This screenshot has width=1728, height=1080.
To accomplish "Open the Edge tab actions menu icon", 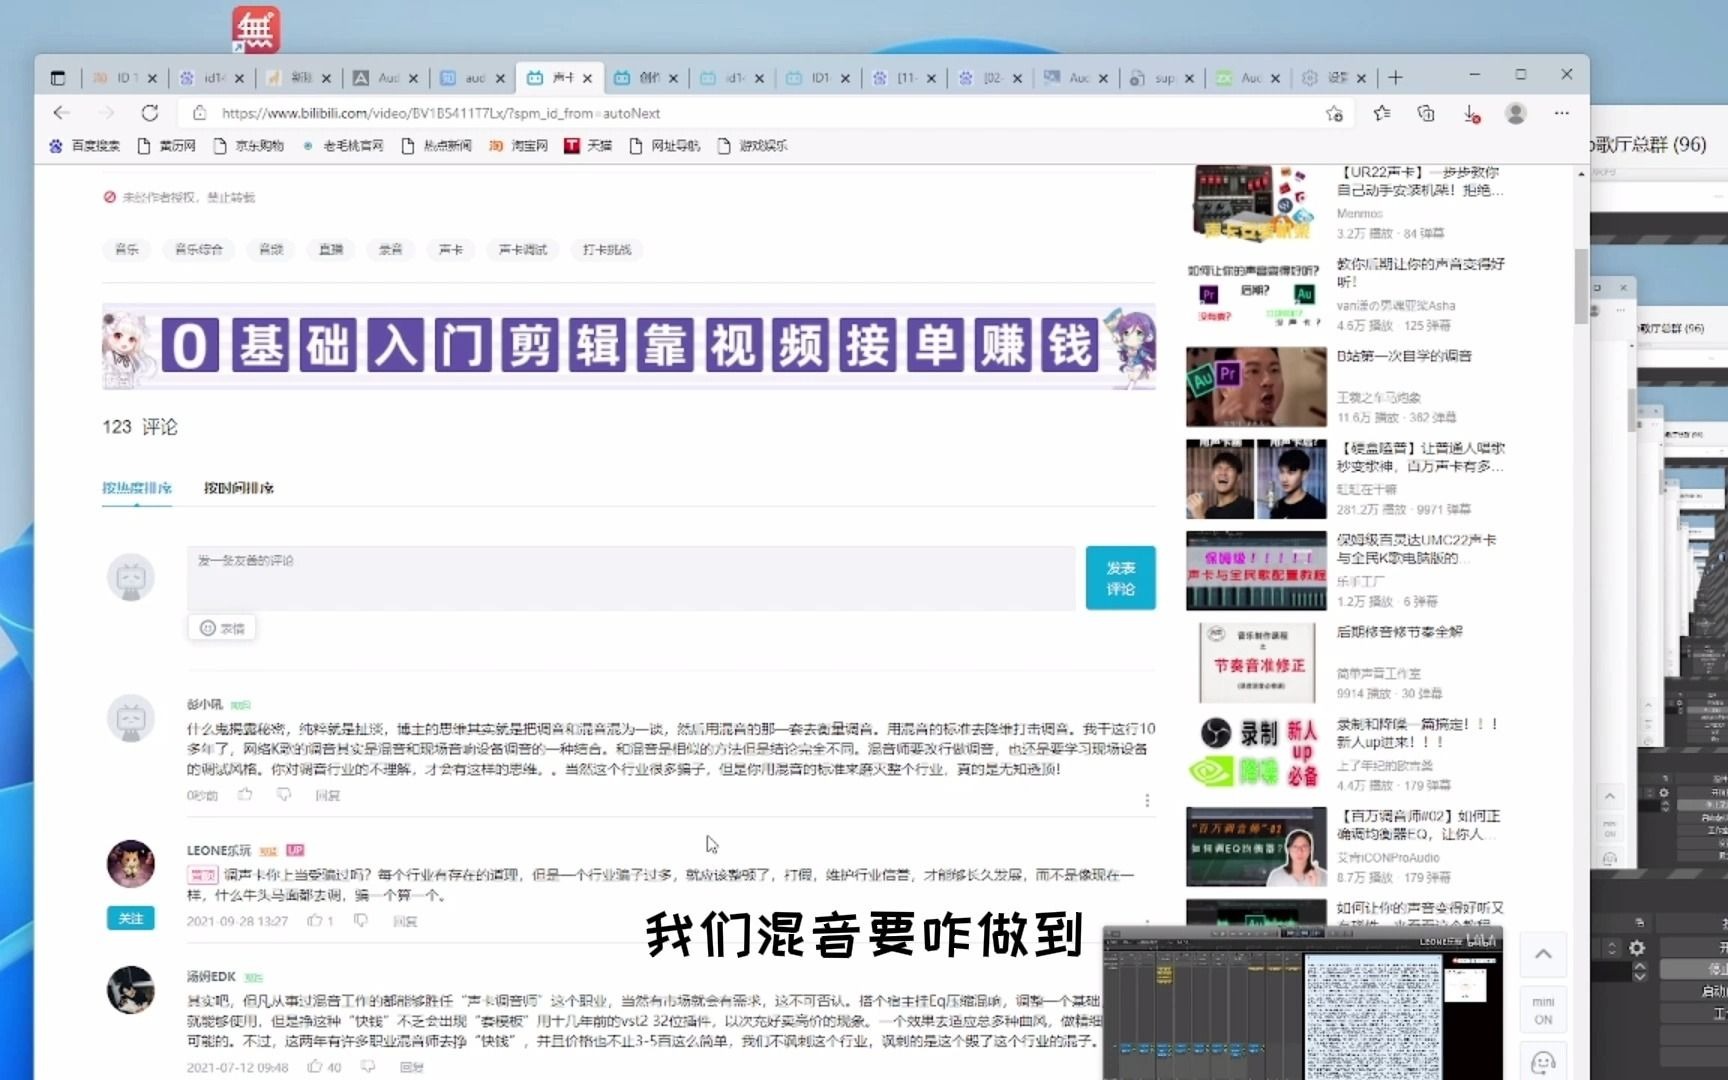I will pos(58,78).
